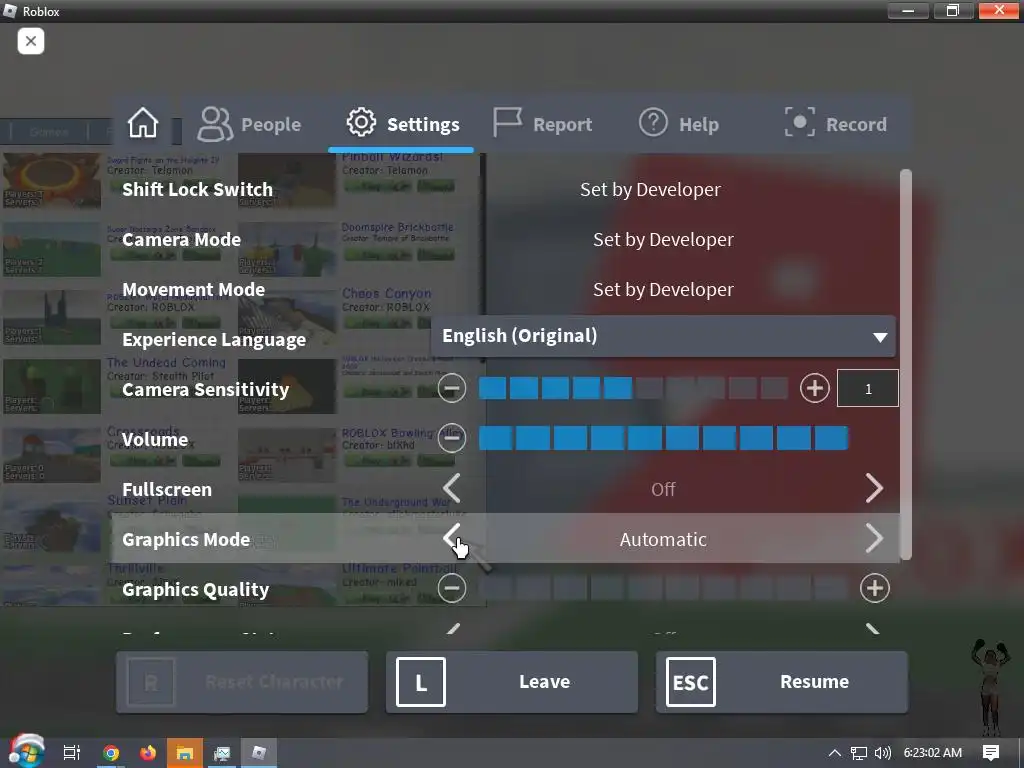
Task: Click the Camera Sensitivity value field
Action: point(868,389)
